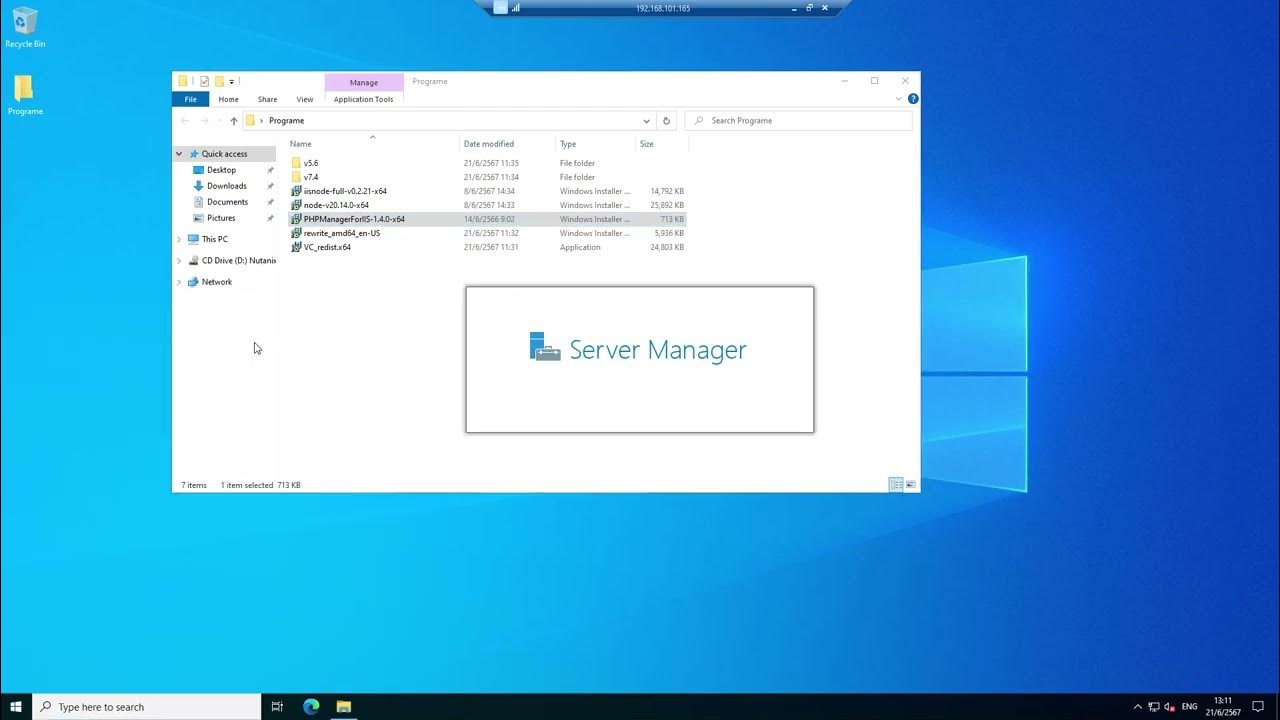Viewport: 1280px width, 720px height.
Task: Open the Home ribbon tab
Action: coord(229,99)
